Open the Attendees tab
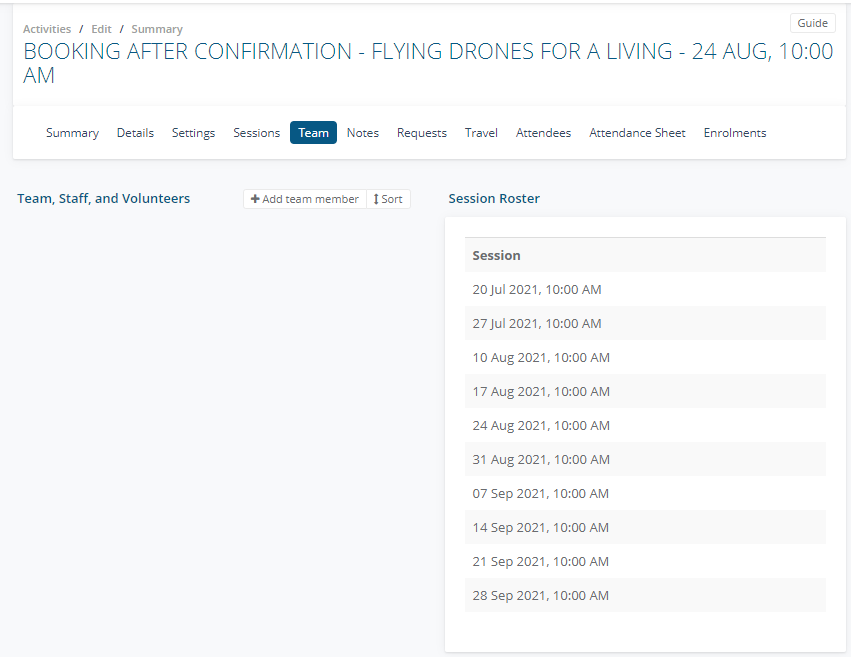This screenshot has width=851, height=657. (x=543, y=133)
